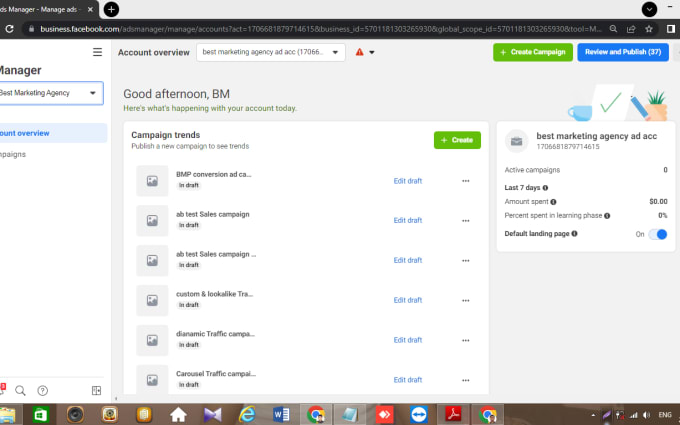
Task: Click info icon next to Default landing page
Action: point(574,233)
